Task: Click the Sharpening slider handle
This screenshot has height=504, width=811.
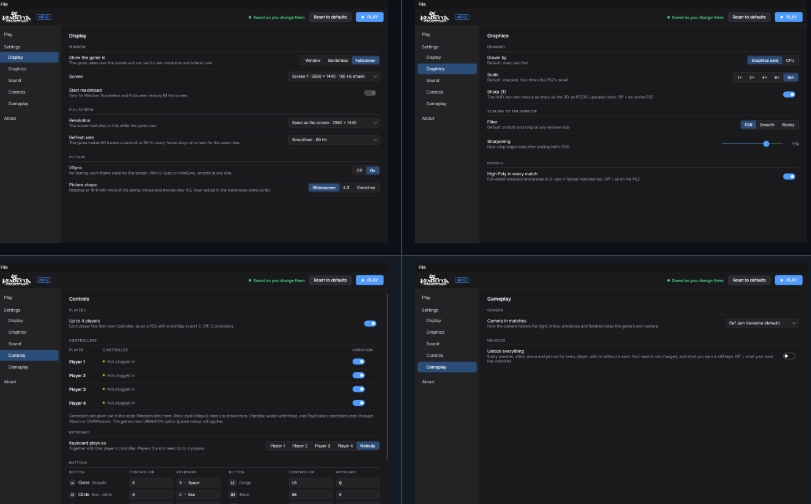Action: tap(766, 144)
